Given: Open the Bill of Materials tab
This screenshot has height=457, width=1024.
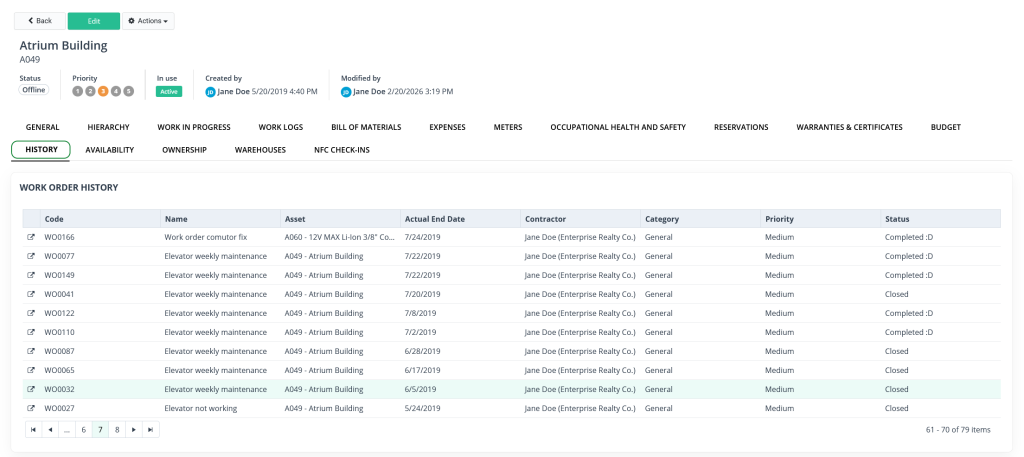Looking at the screenshot, I should point(366,127).
